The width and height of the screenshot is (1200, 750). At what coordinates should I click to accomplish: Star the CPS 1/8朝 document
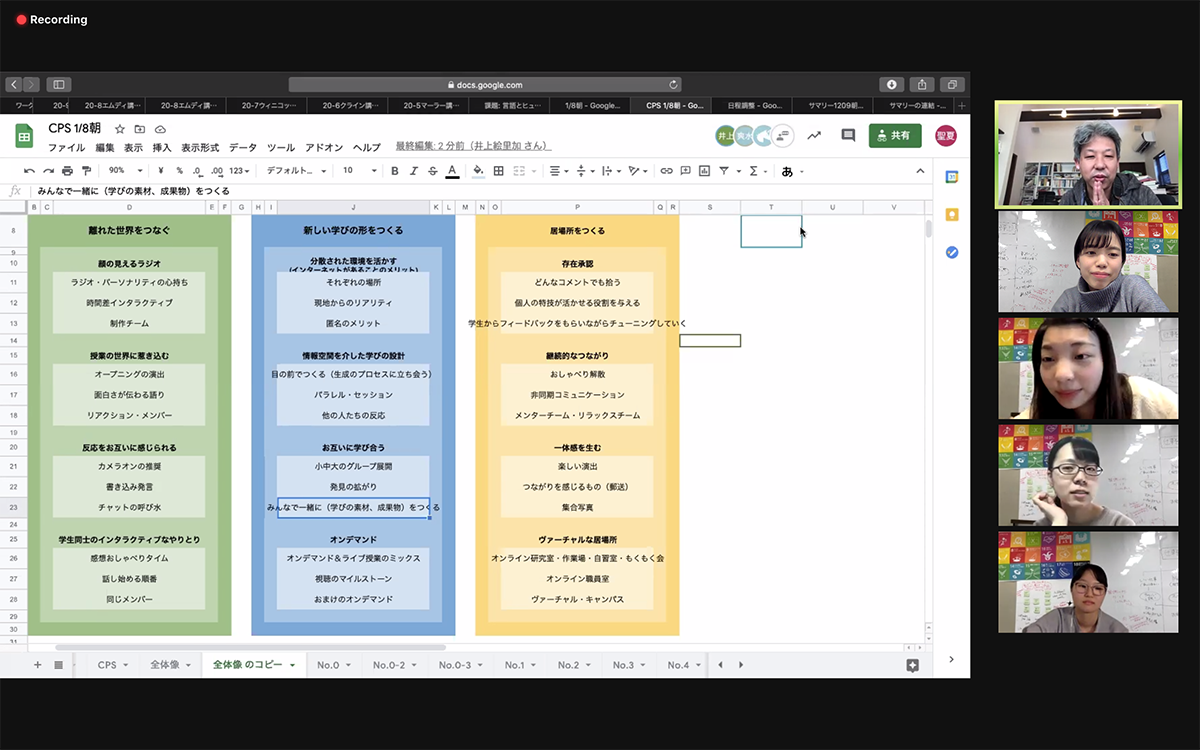point(120,129)
